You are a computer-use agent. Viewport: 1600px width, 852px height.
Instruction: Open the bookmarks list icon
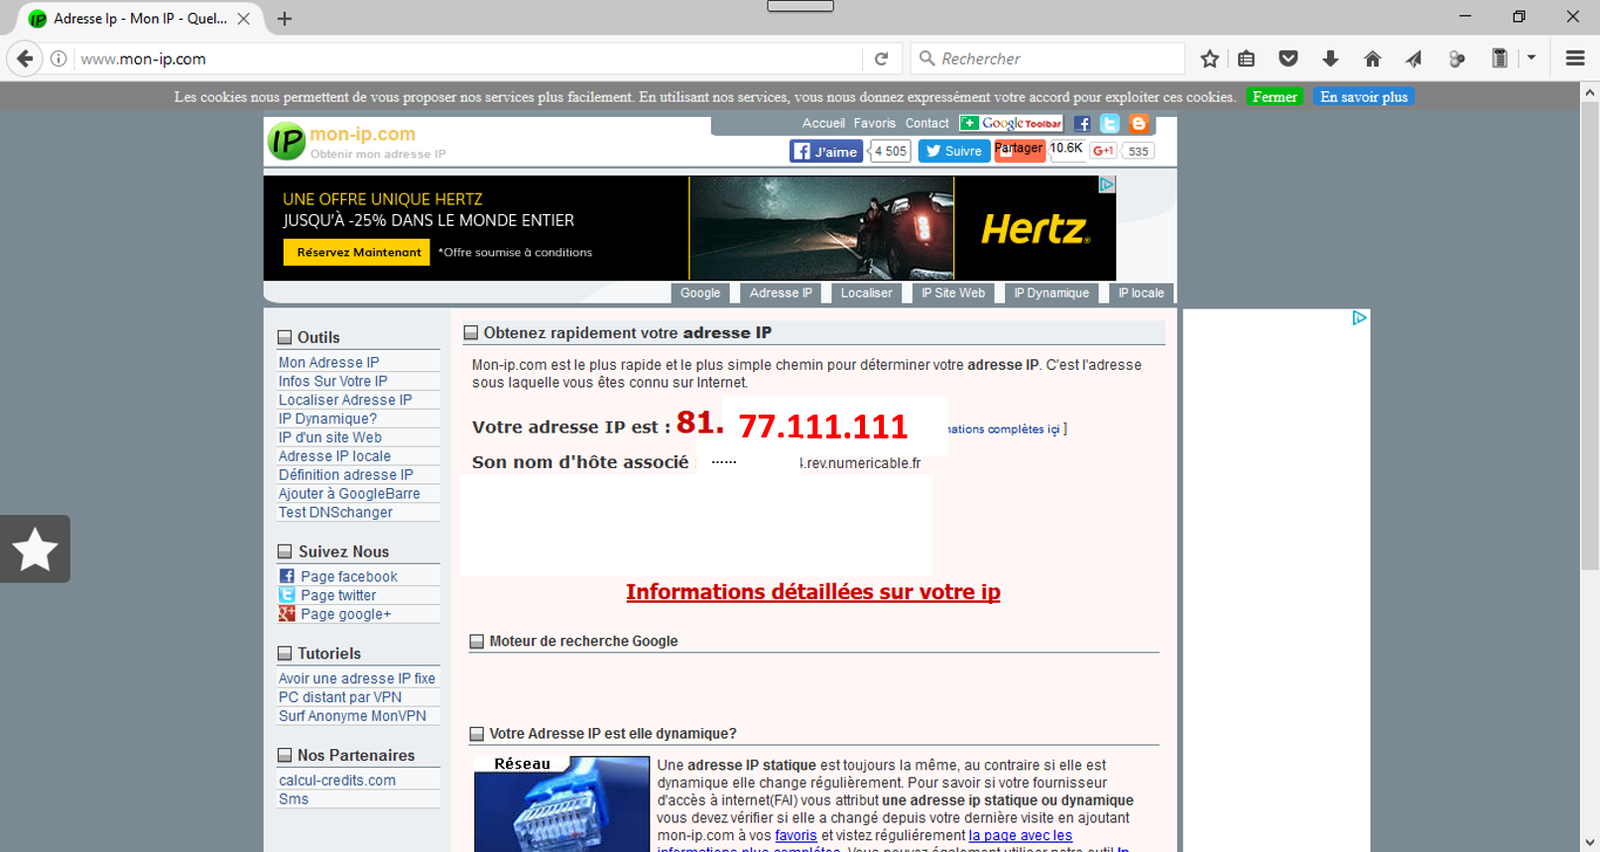tap(1246, 59)
